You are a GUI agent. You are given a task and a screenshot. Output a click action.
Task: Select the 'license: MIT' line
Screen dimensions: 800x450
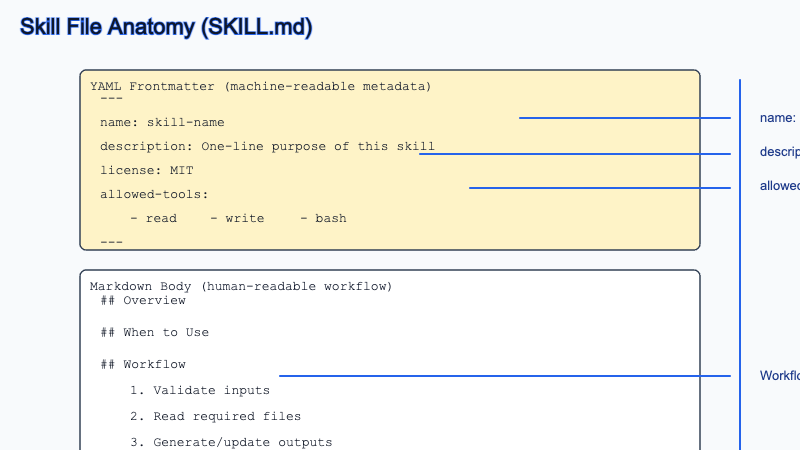pos(146,170)
